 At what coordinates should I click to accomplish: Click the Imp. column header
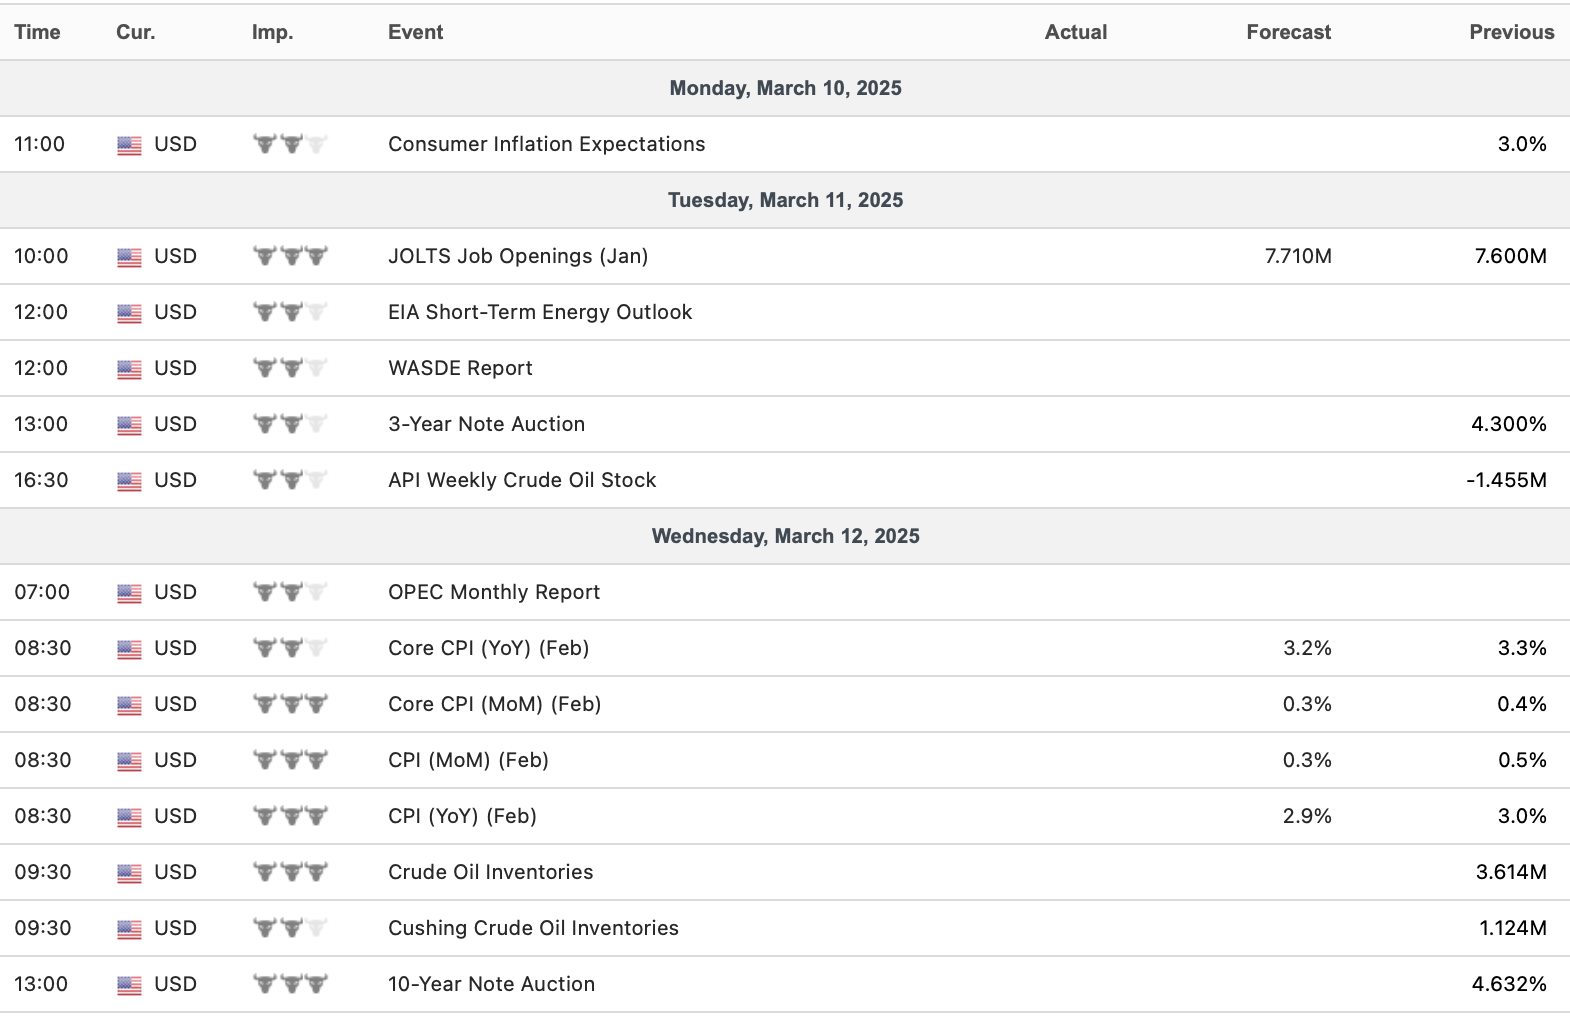pos(272,32)
